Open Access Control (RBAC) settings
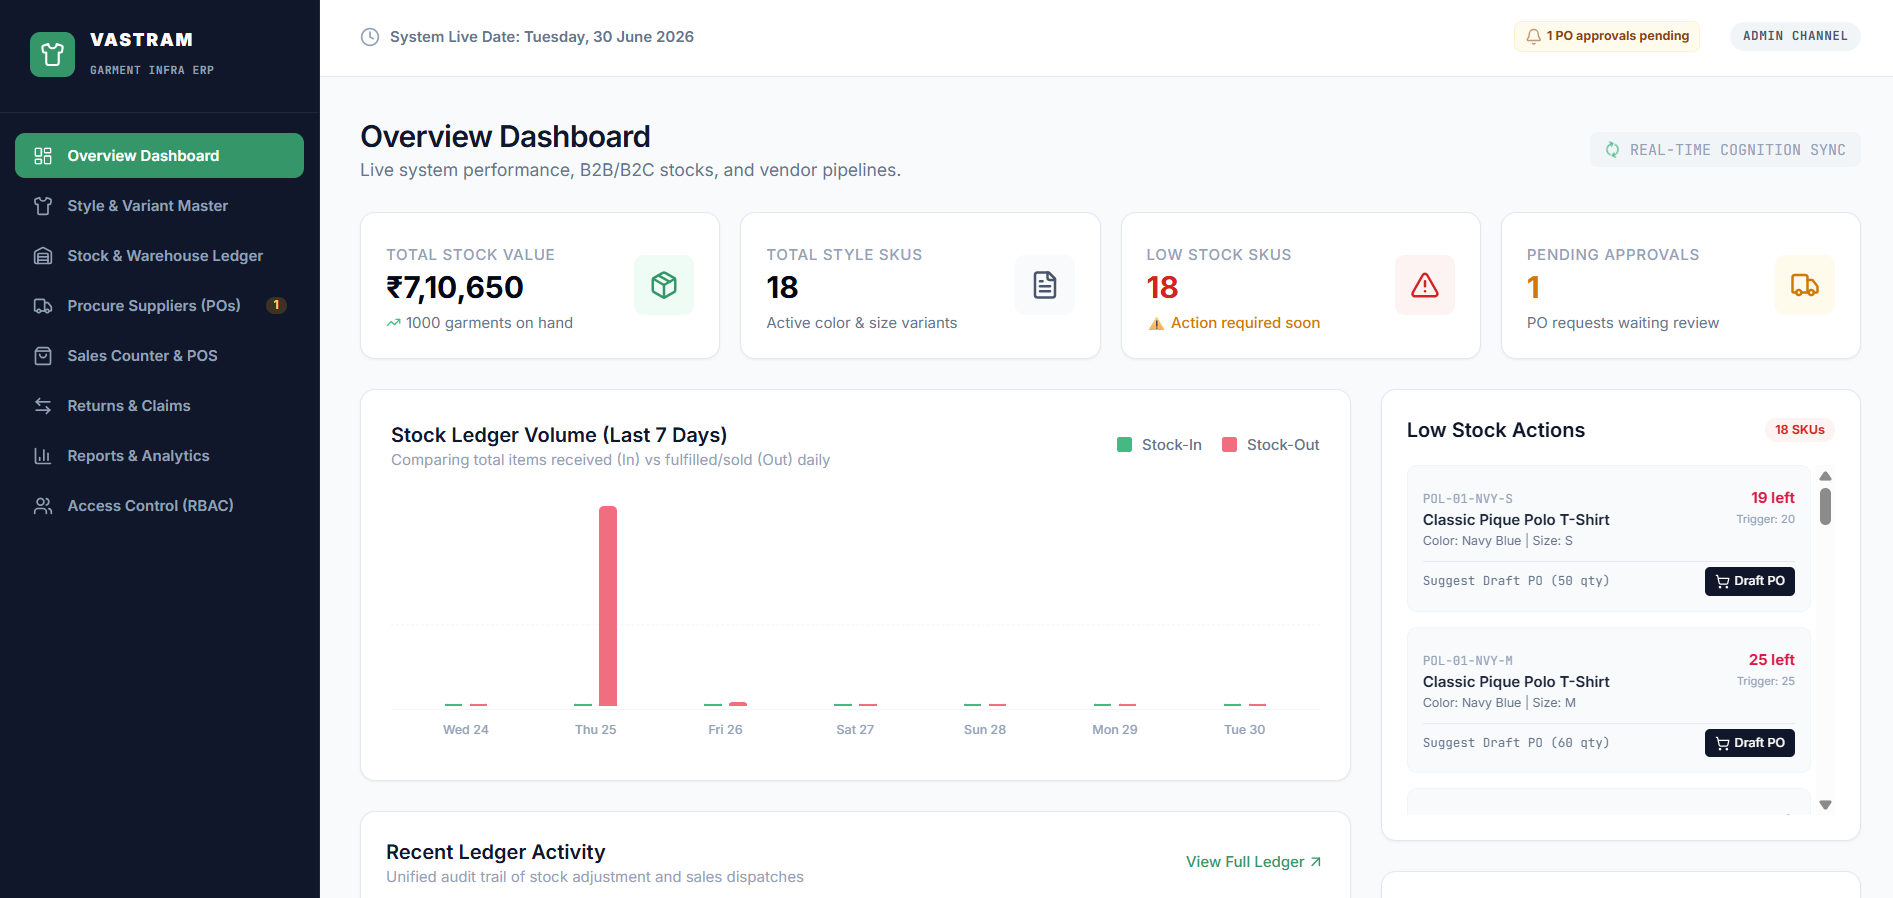The width and height of the screenshot is (1893, 898). pos(159,506)
